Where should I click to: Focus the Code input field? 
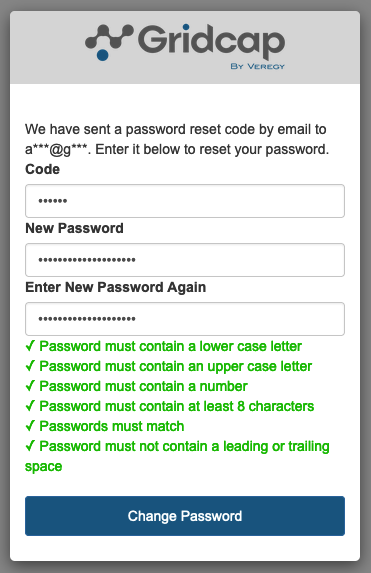[185, 201]
